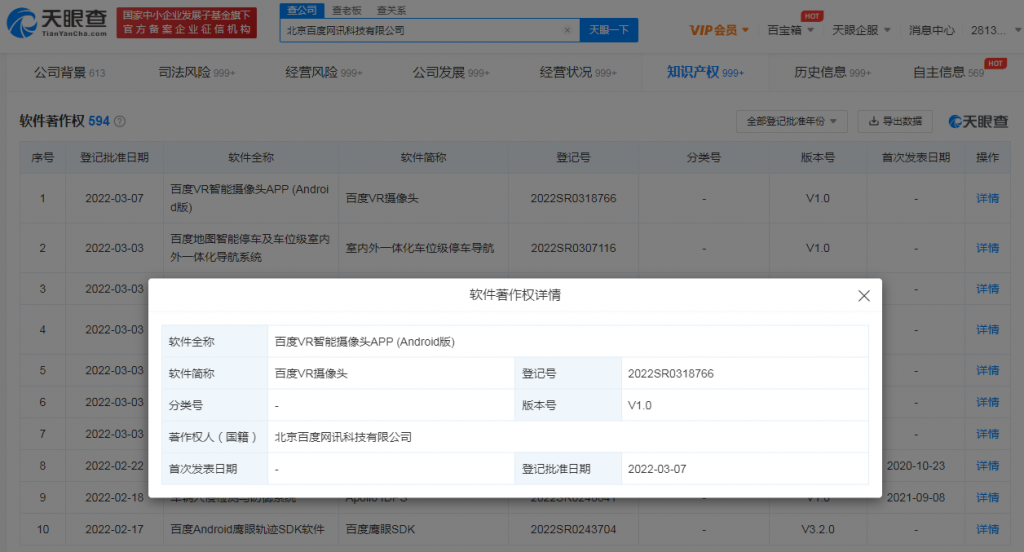Switch to the 公司背景 tab
The image size is (1024, 552).
point(69,73)
